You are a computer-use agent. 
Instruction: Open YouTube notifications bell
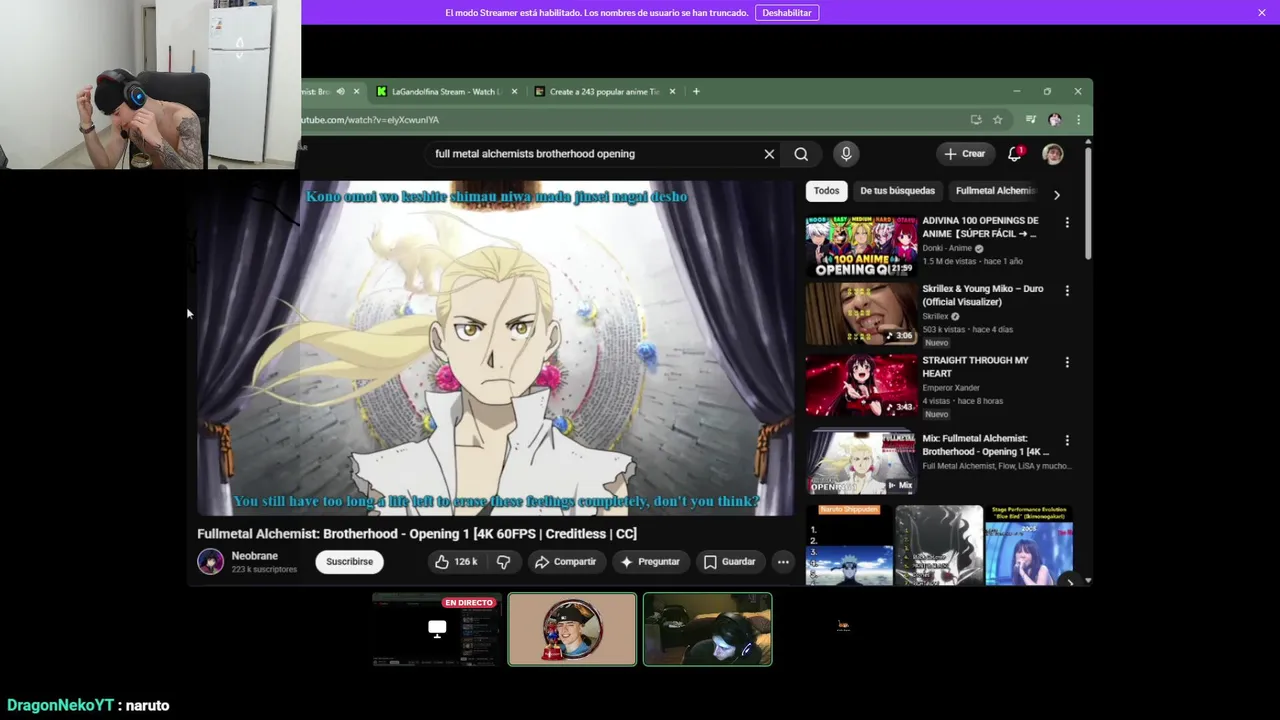1015,154
